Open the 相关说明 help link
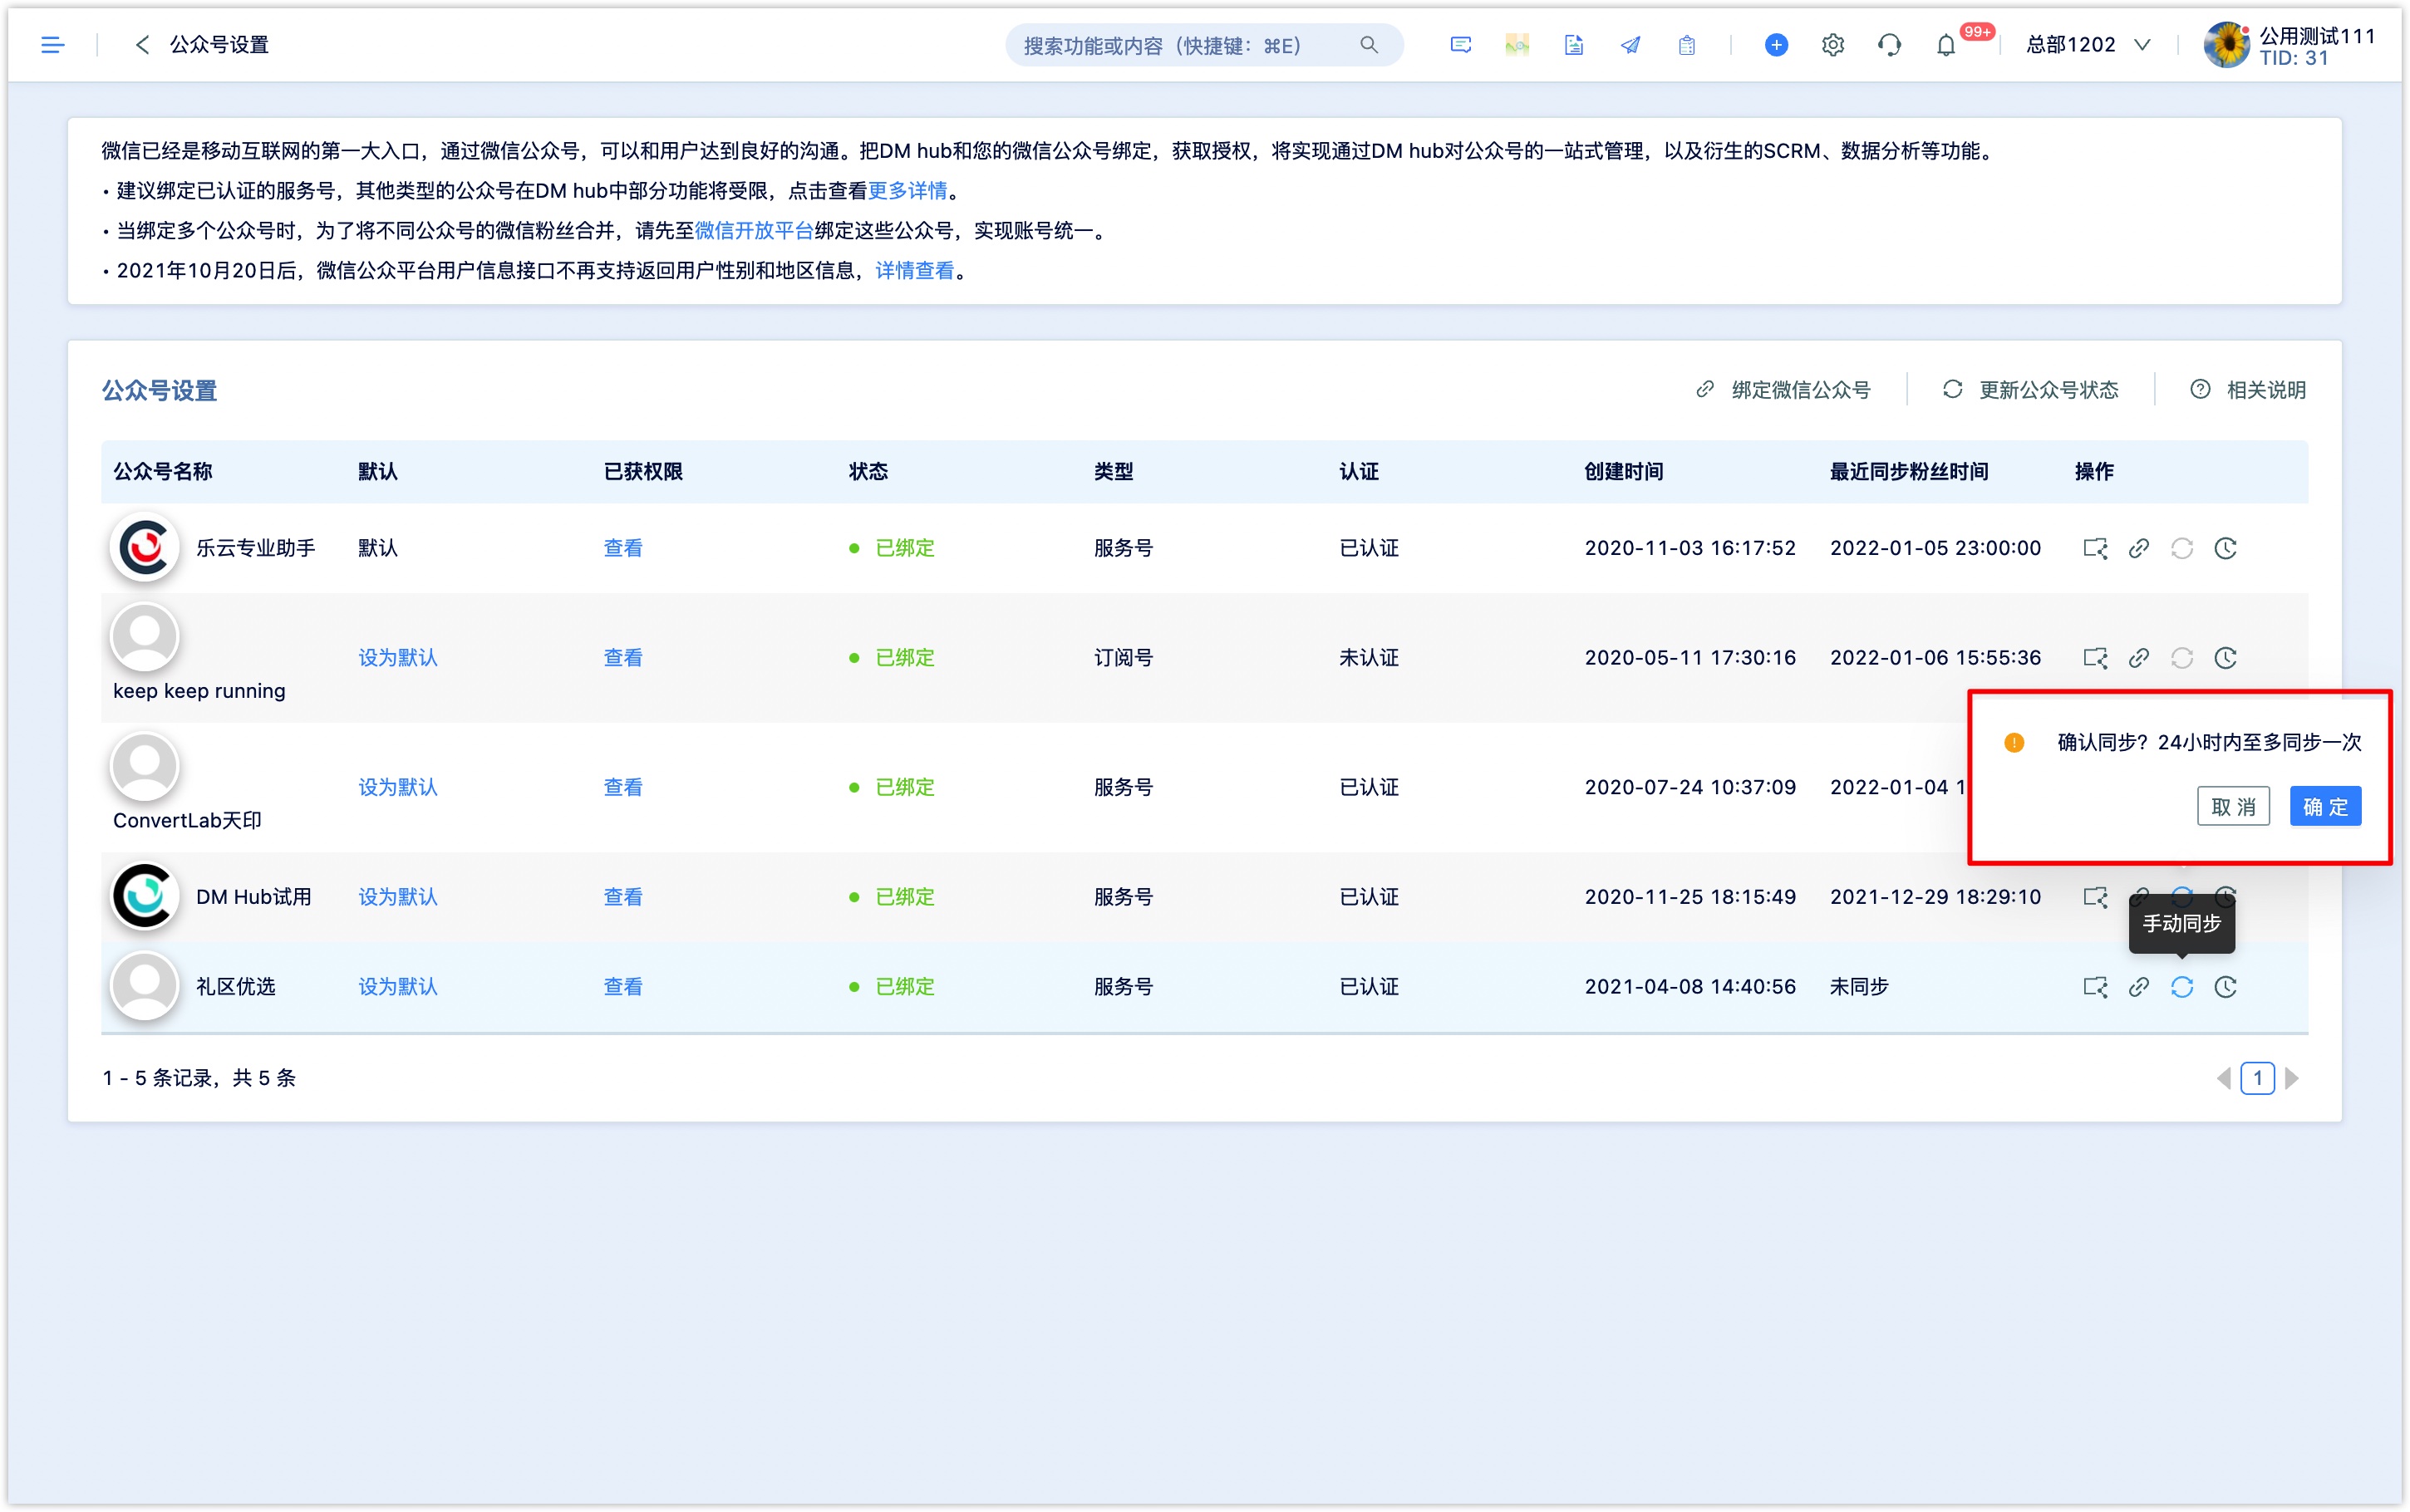Image resolution: width=2410 pixels, height=1512 pixels. (2247, 390)
